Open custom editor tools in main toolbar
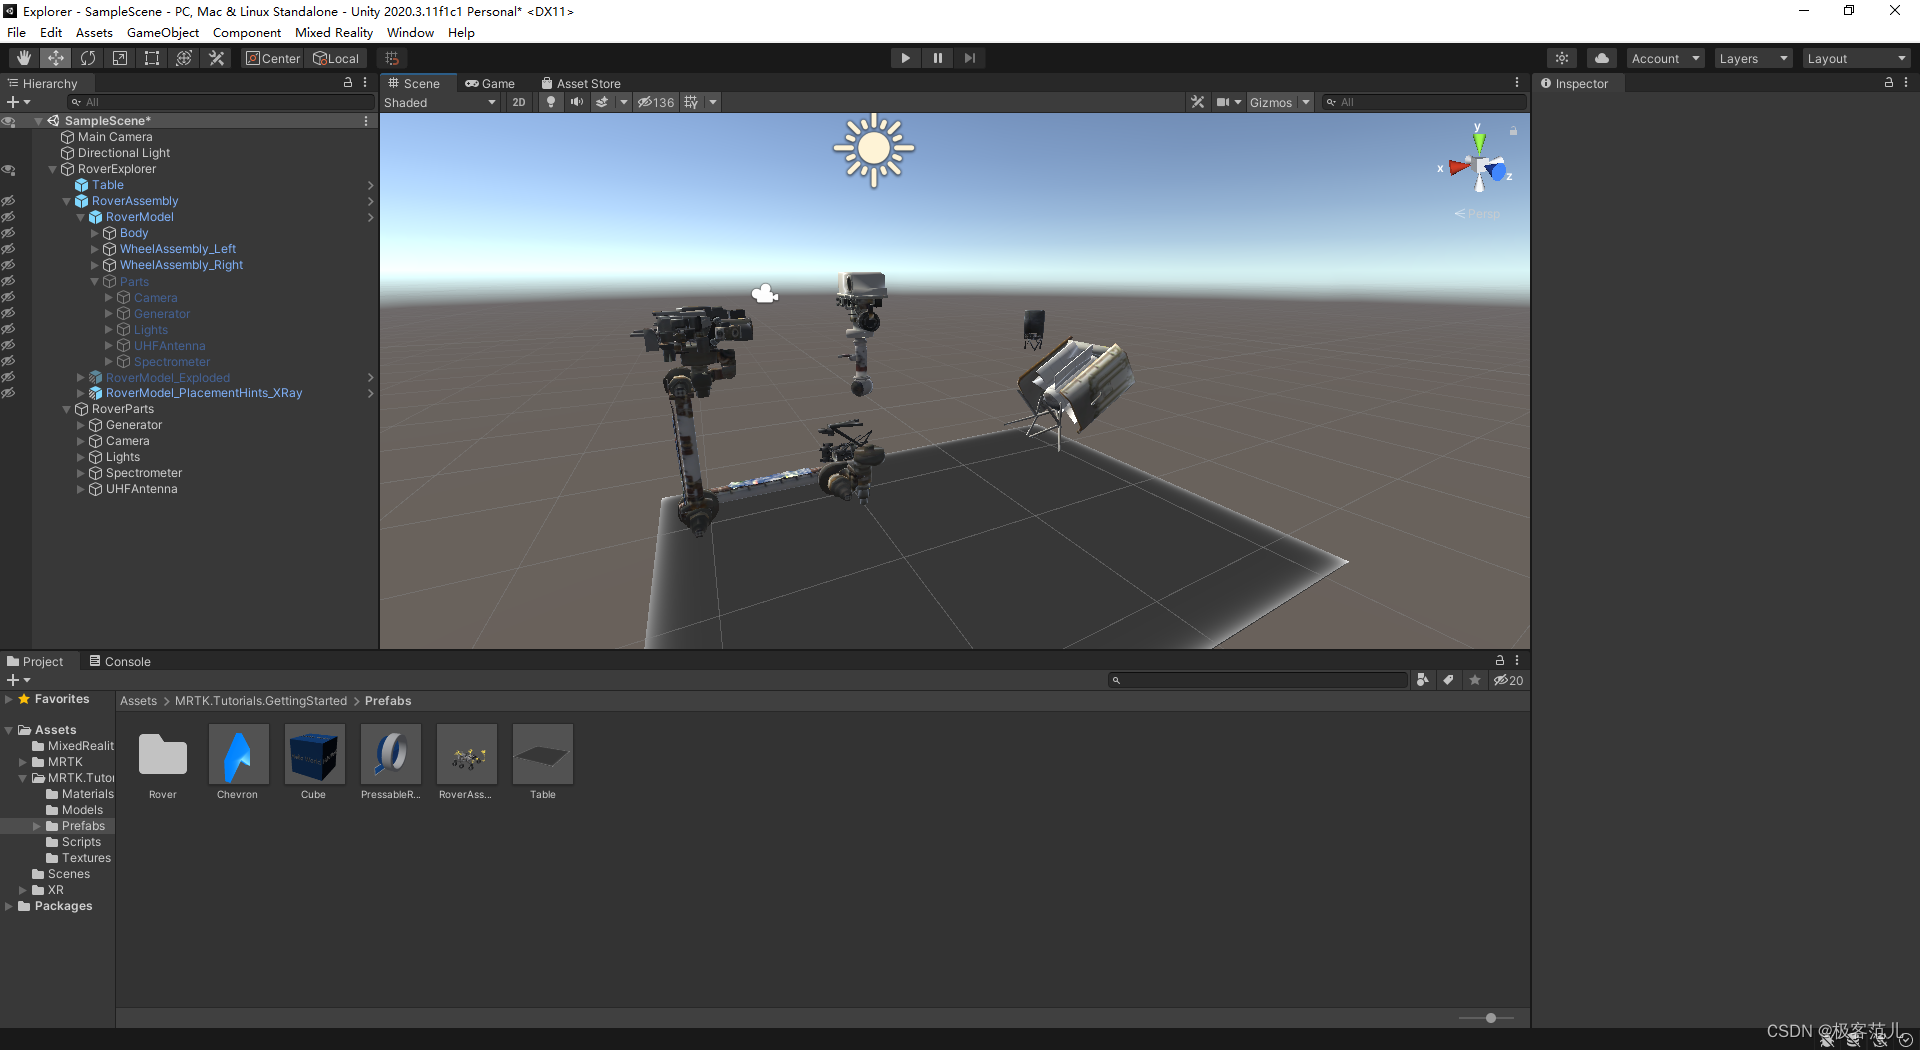 point(216,58)
